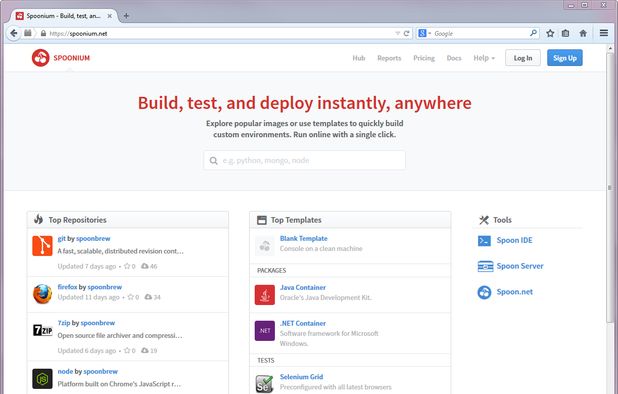Screen dimensions: 618x394
Task: Click the Spoon IDE console icon
Action: 484,240
